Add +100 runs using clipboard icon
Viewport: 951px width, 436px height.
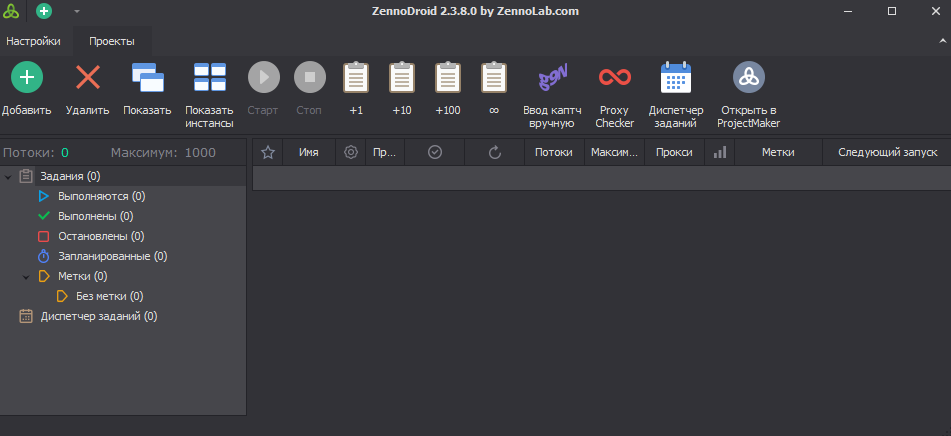tap(448, 78)
